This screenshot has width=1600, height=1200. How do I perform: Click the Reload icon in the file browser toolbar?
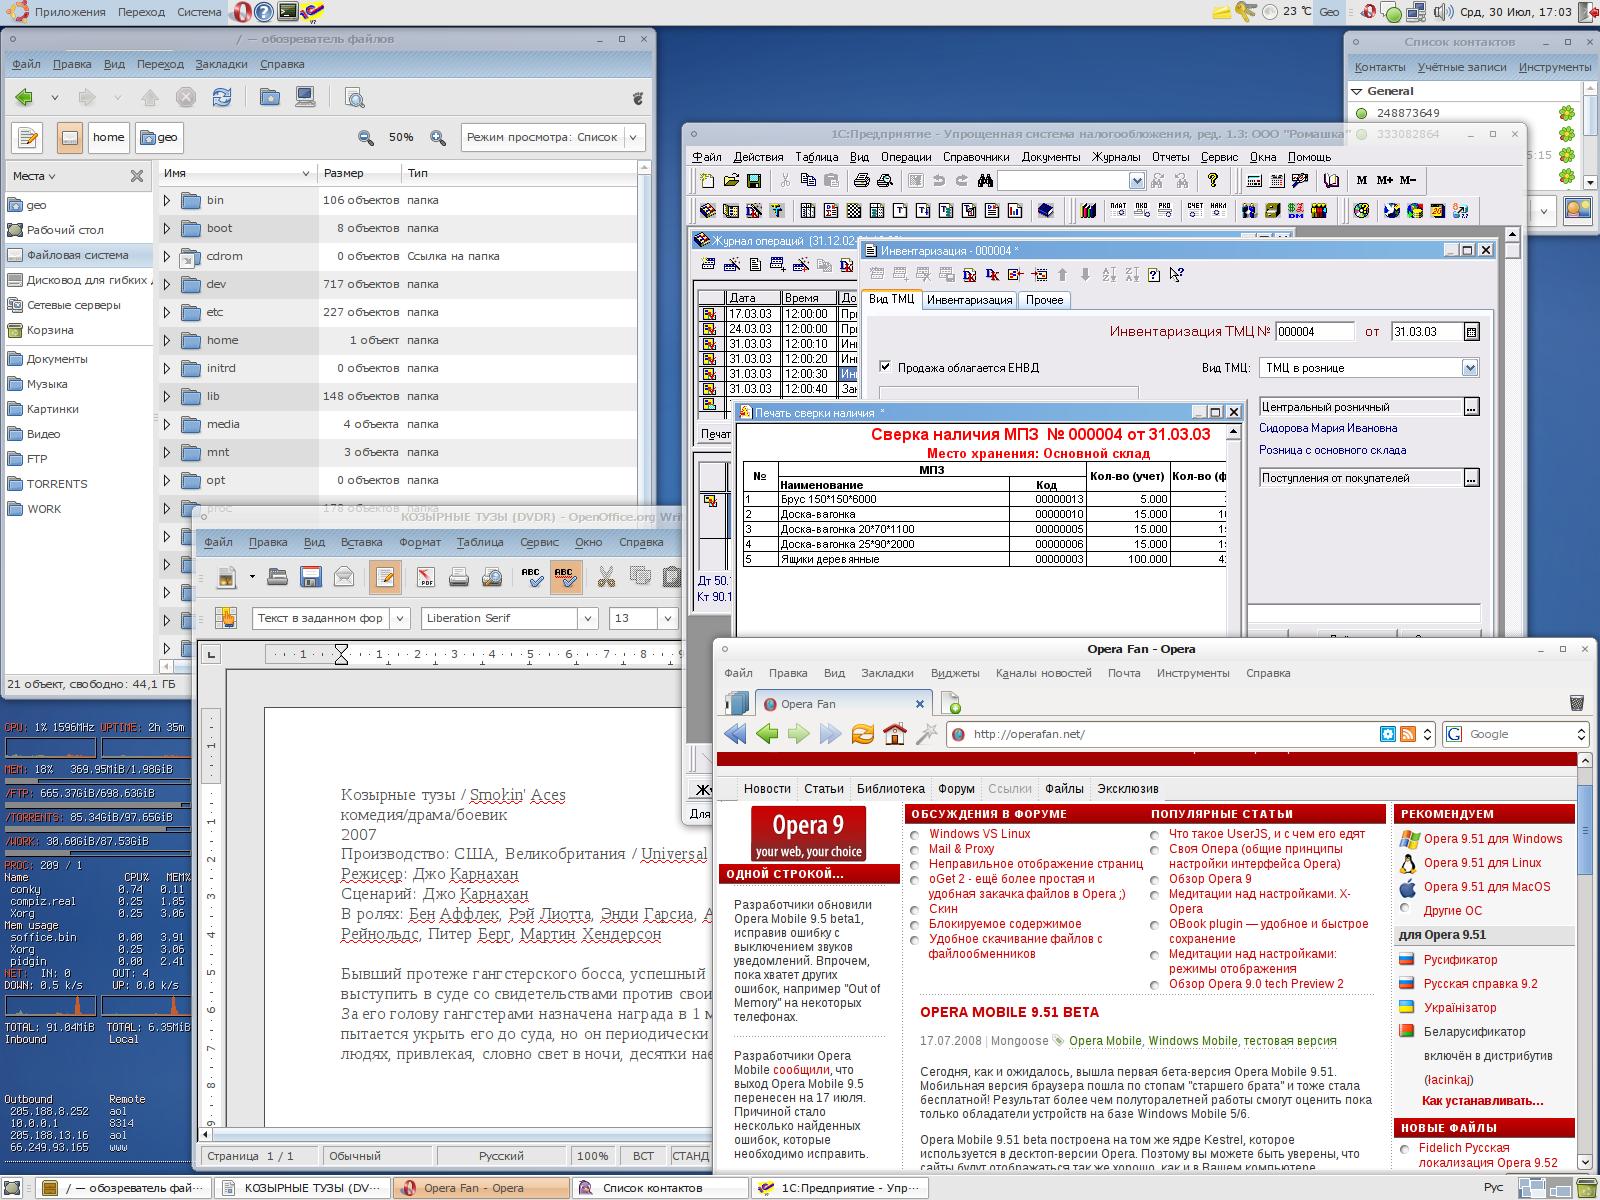pyautogui.click(x=221, y=97)
